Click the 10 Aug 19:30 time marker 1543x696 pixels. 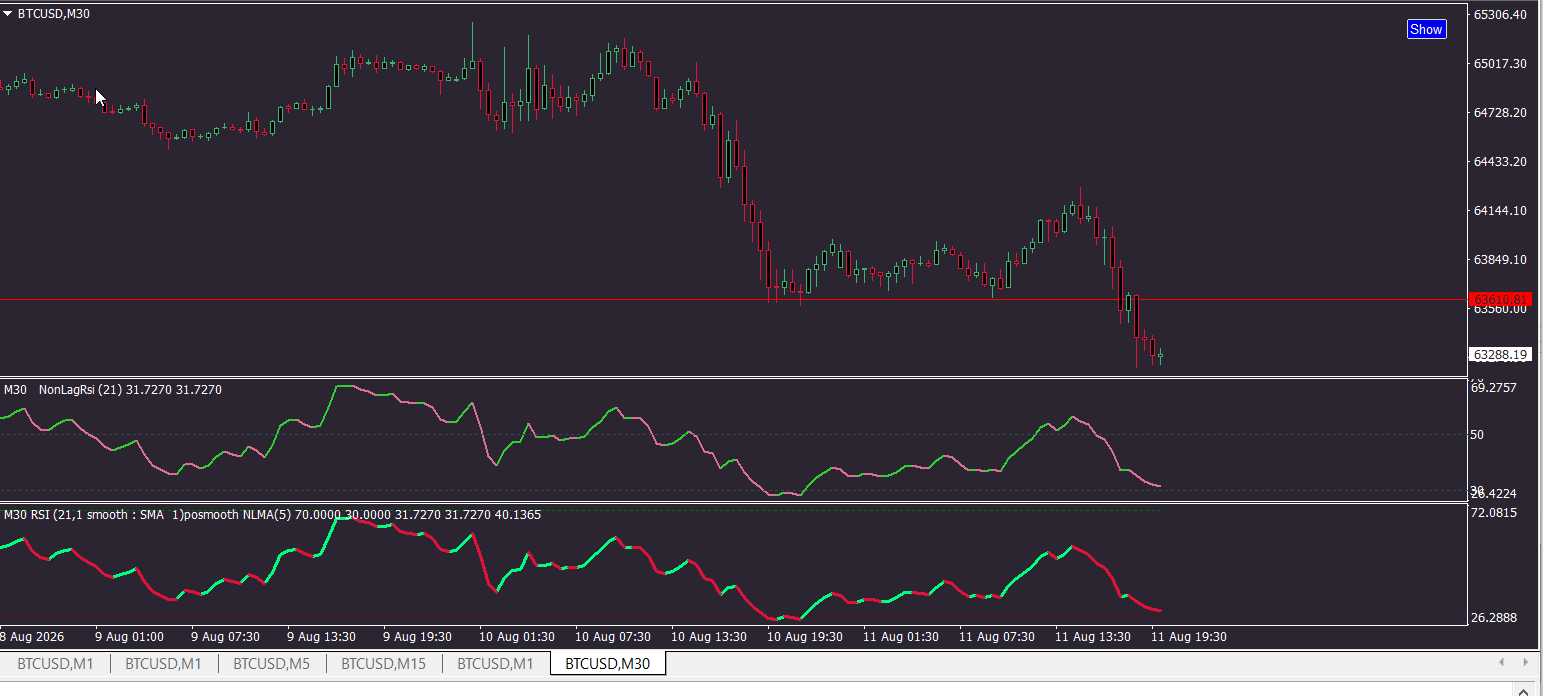tap(804, 637)
